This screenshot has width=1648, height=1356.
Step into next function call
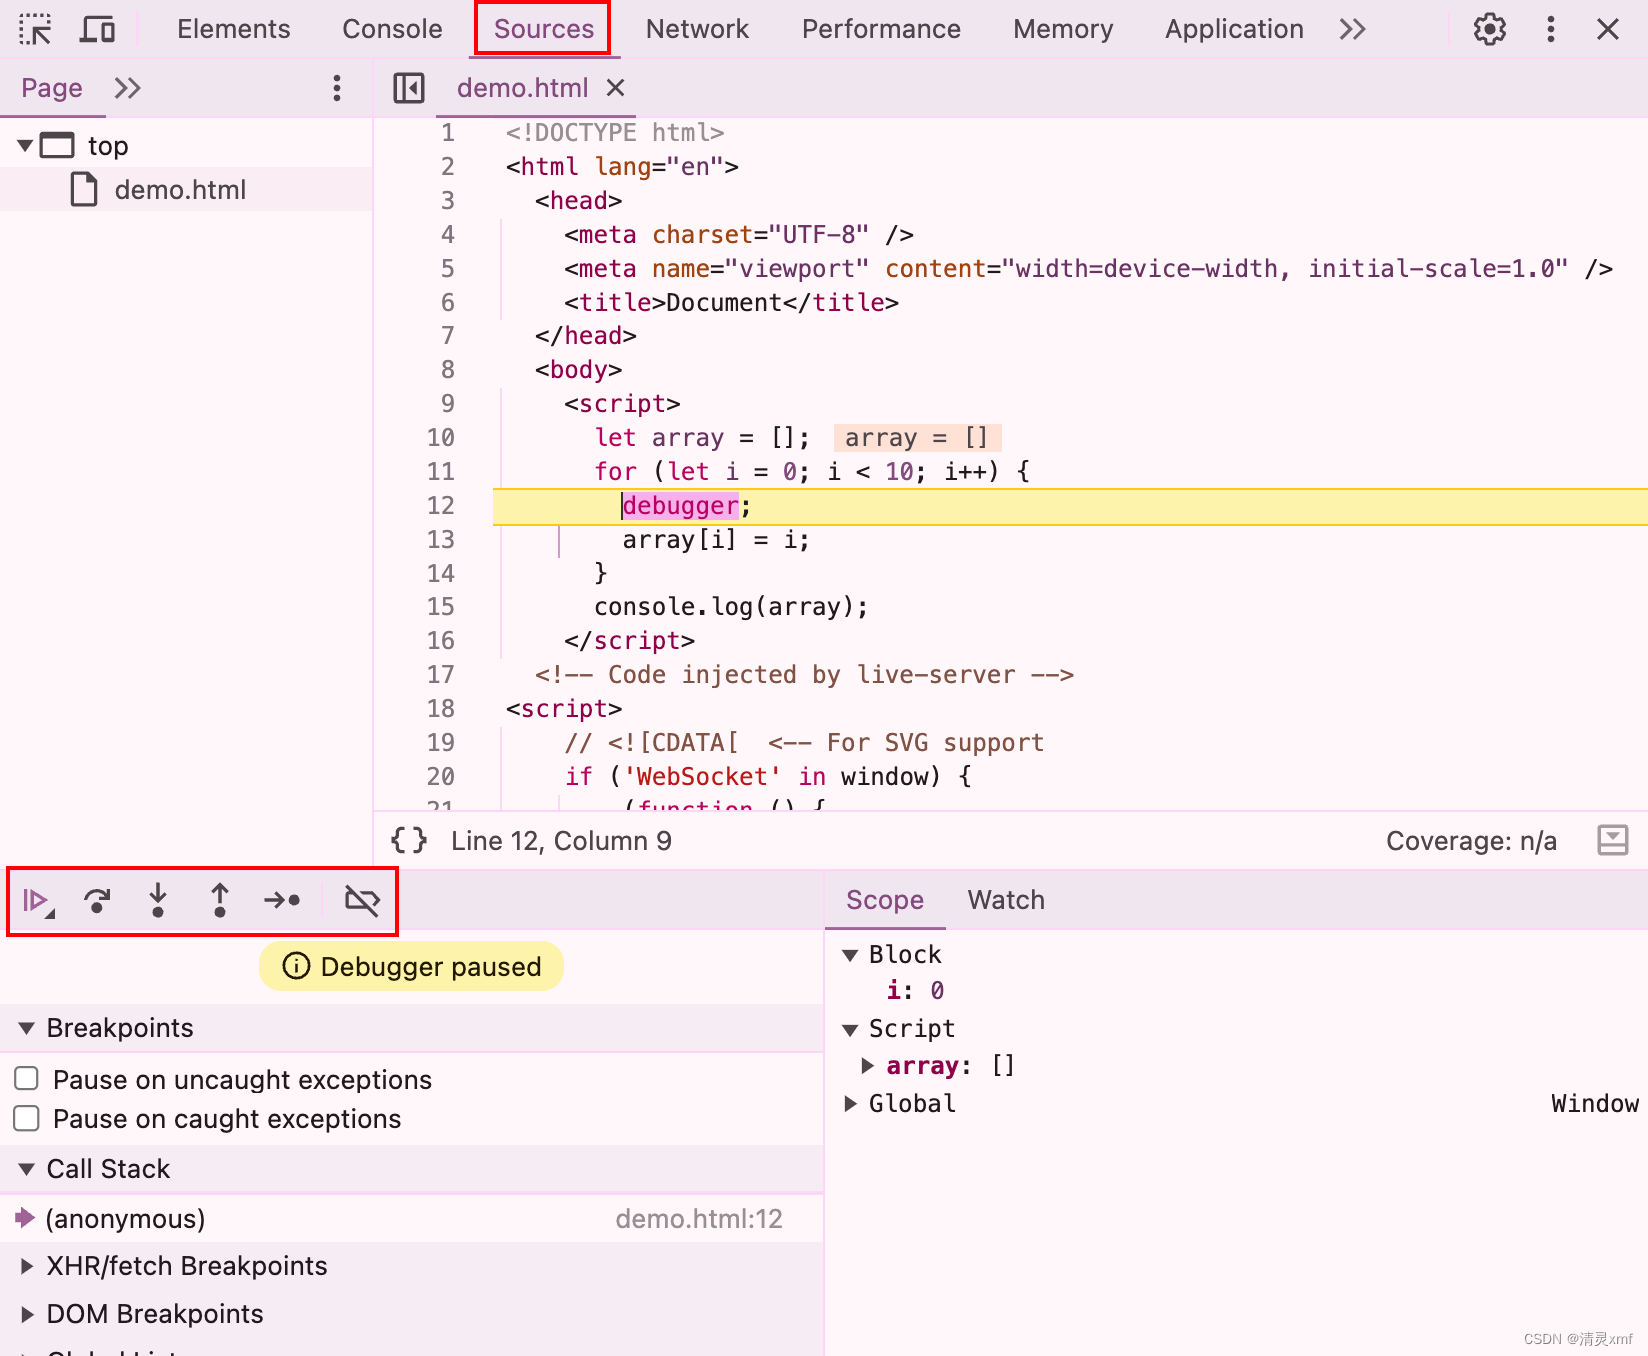click(x=158, y=901)
